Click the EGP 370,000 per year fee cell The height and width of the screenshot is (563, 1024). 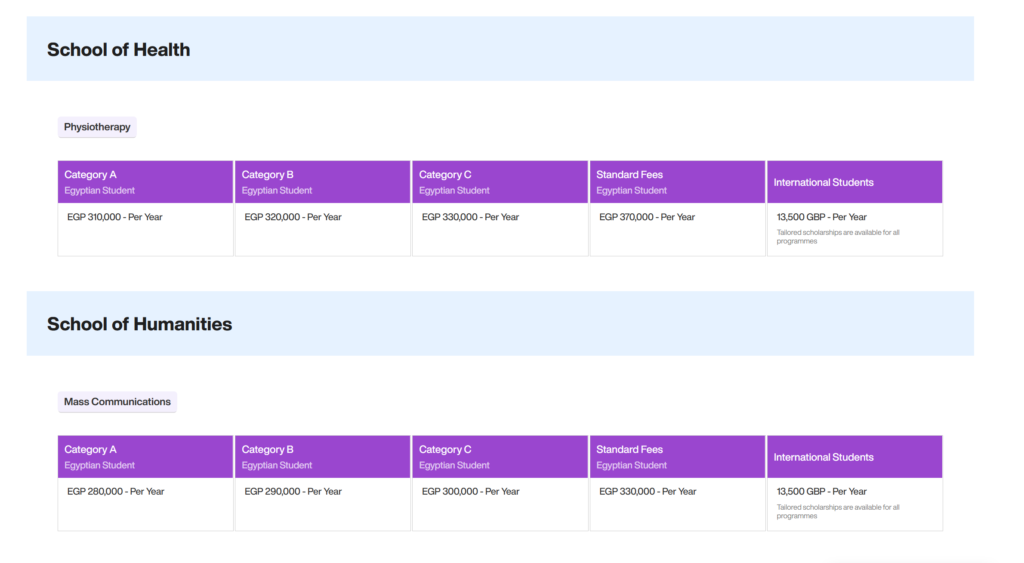(x=647, y=217)
